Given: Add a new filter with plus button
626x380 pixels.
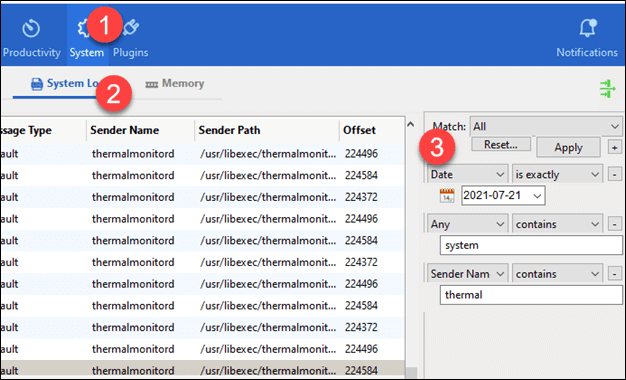Looking at the screenshot, I should [614, 148].
